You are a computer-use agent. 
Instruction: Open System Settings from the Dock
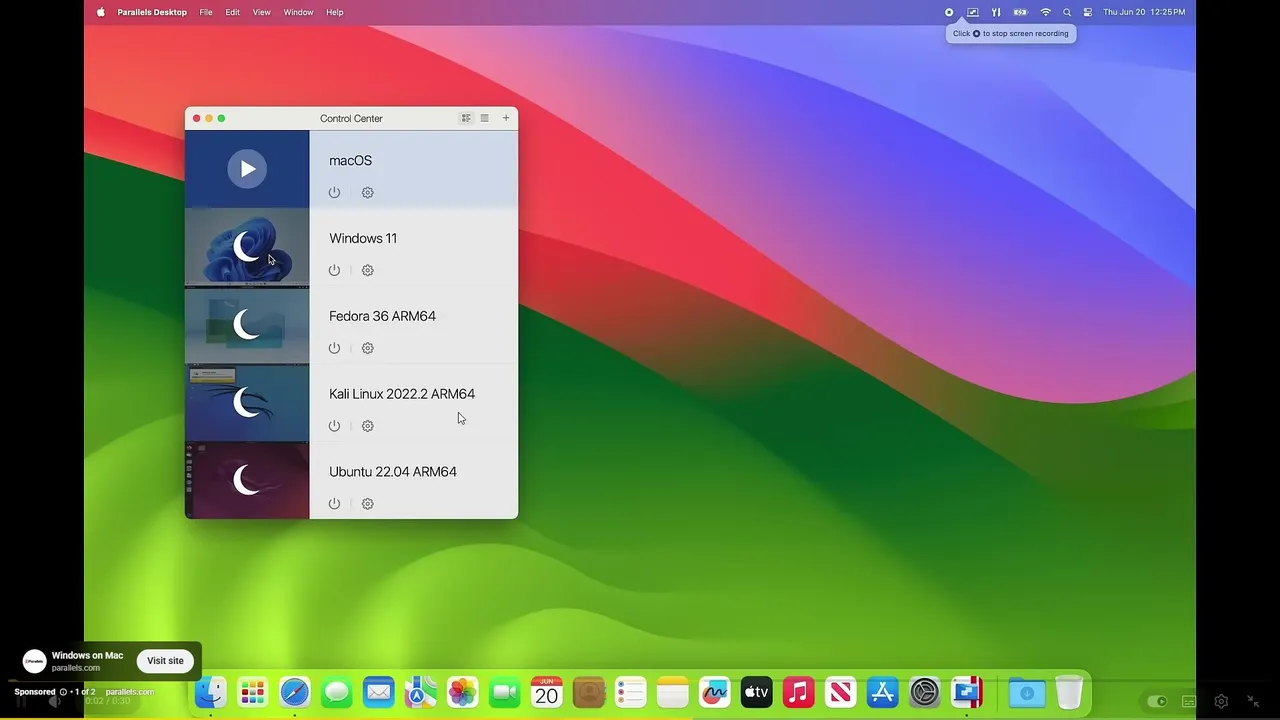click(x=925, y=692)
